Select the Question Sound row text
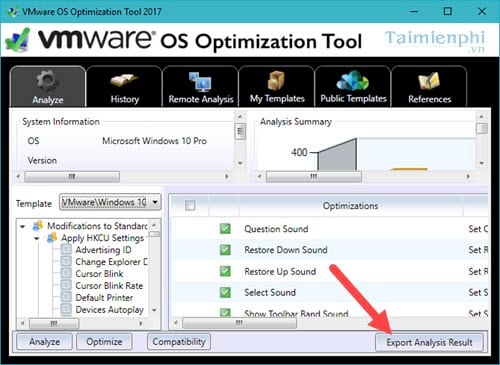 [x=276, y=229]
